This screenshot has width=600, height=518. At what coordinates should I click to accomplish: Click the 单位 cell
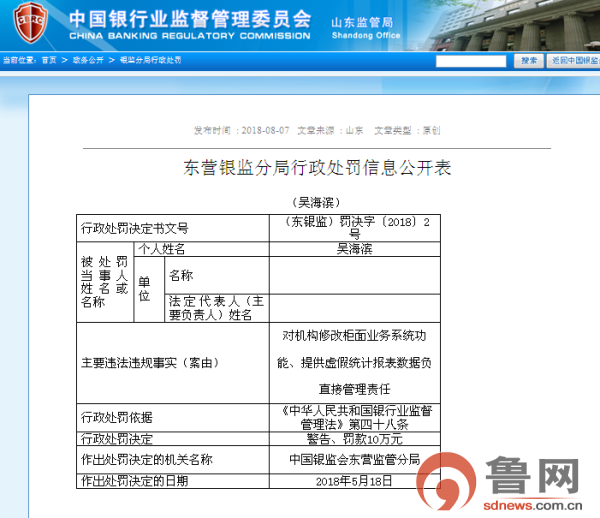coord(149,289)
